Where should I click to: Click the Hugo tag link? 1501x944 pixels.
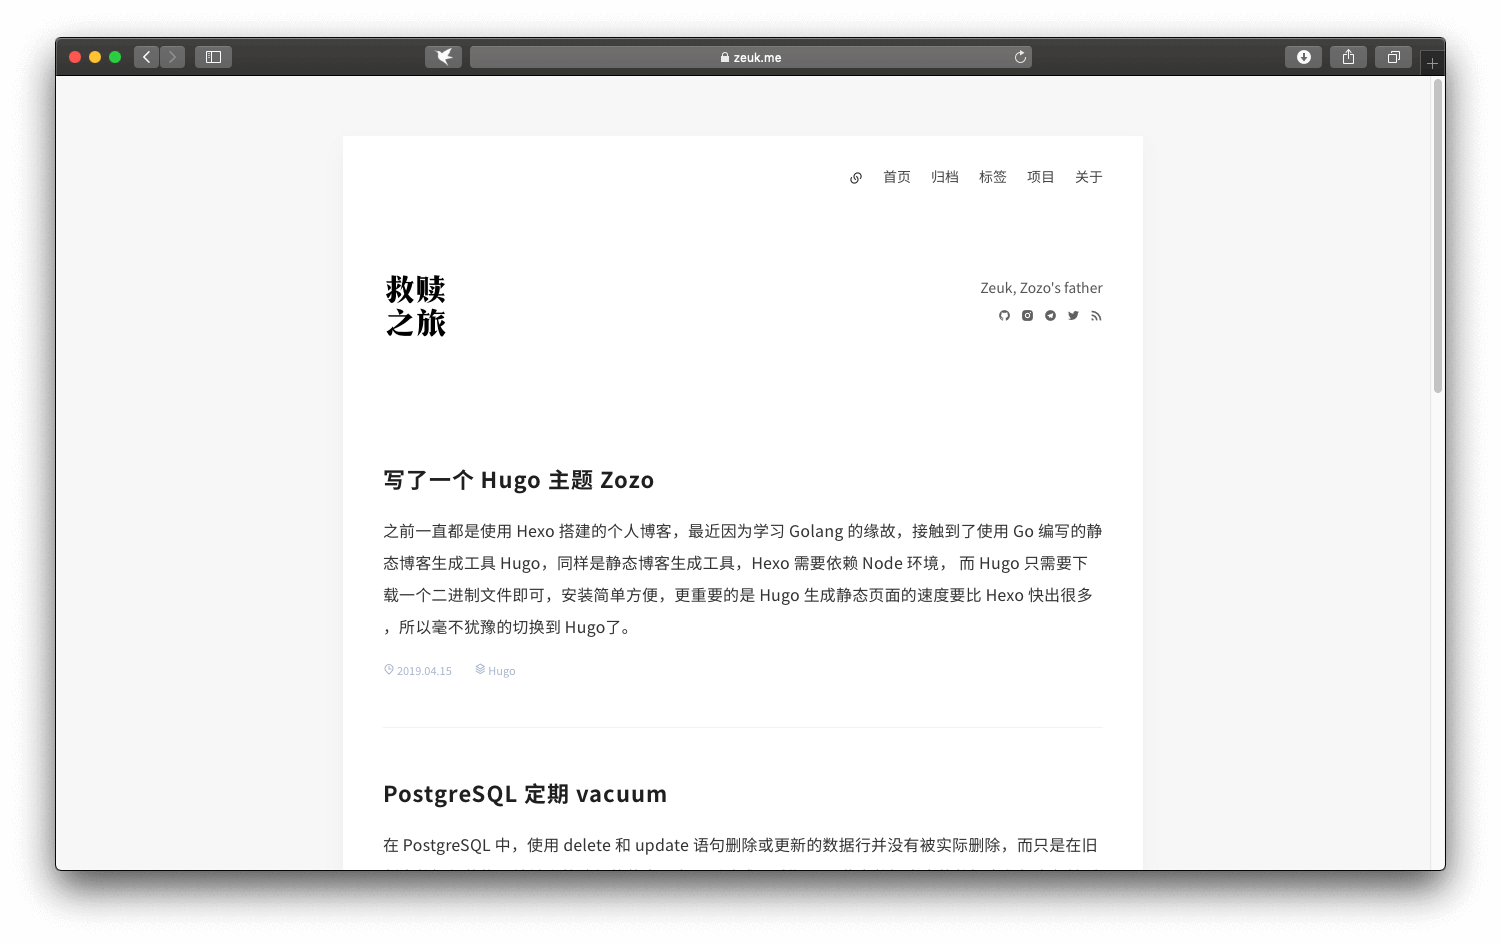(x=501, y=670)
